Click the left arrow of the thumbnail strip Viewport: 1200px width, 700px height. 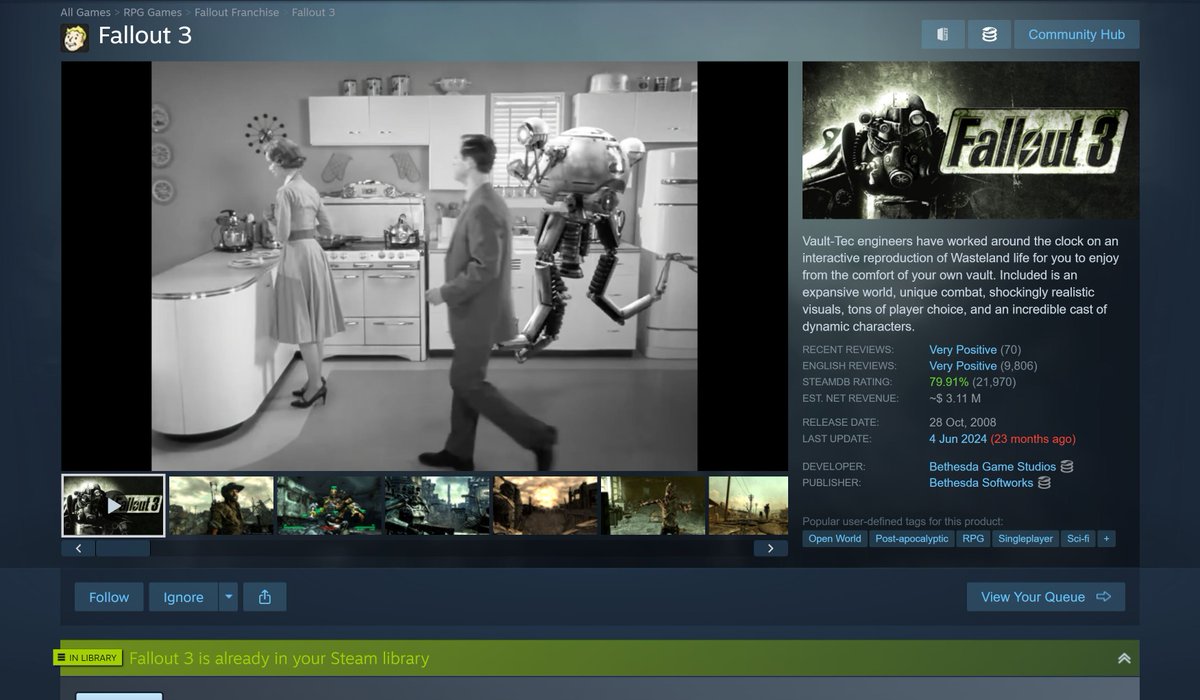click(x=78, y=548)
